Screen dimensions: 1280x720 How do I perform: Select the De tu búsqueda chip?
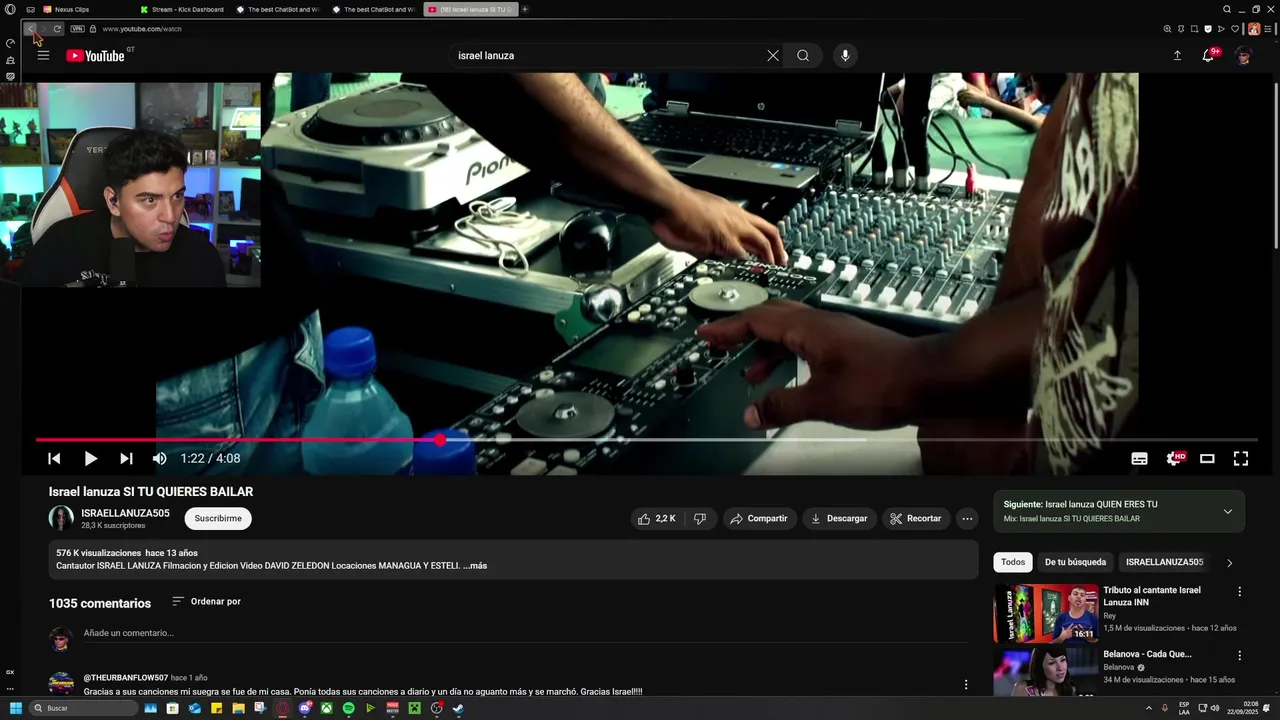point(1075,562)
